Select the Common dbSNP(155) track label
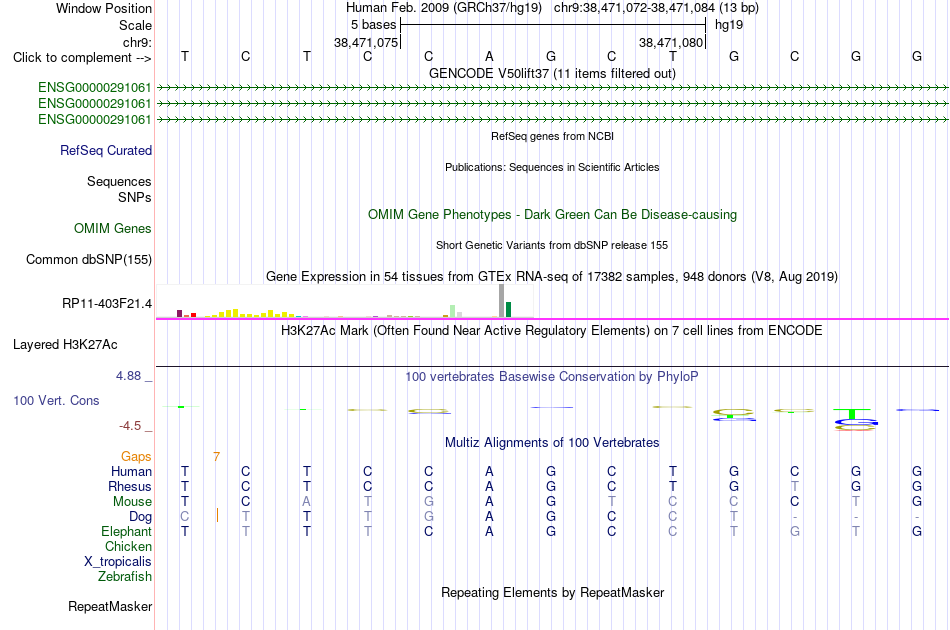Image resolution: width=950 pixels, height=630 pixels. click(x=89, y=259)
